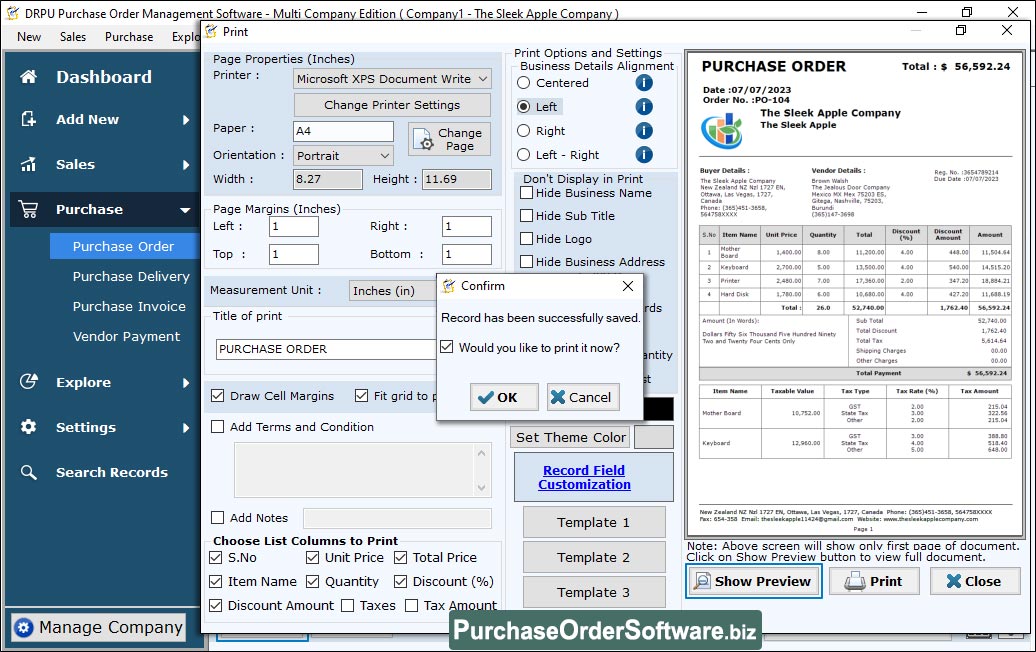The width and height of the screenshot is (1036, 652).
Task: Click info icon next to Right alignment
Action: tap(644, 131)
